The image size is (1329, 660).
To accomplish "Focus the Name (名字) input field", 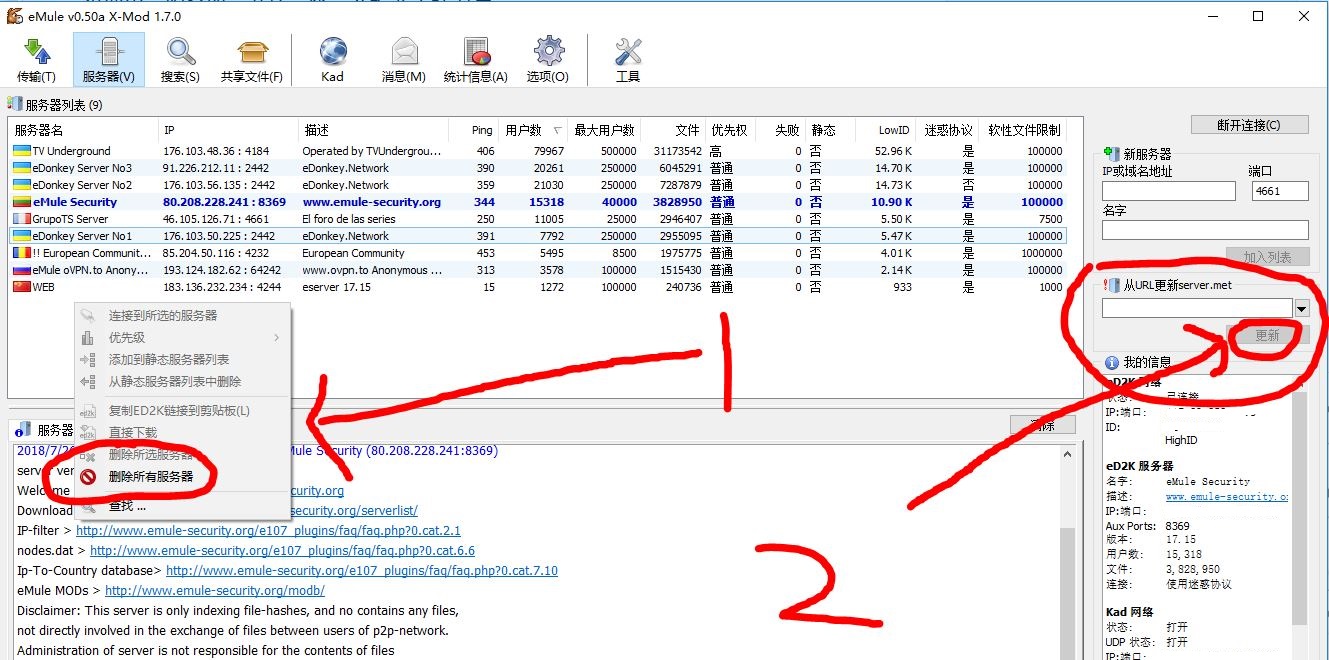I will coord(1205,230).
